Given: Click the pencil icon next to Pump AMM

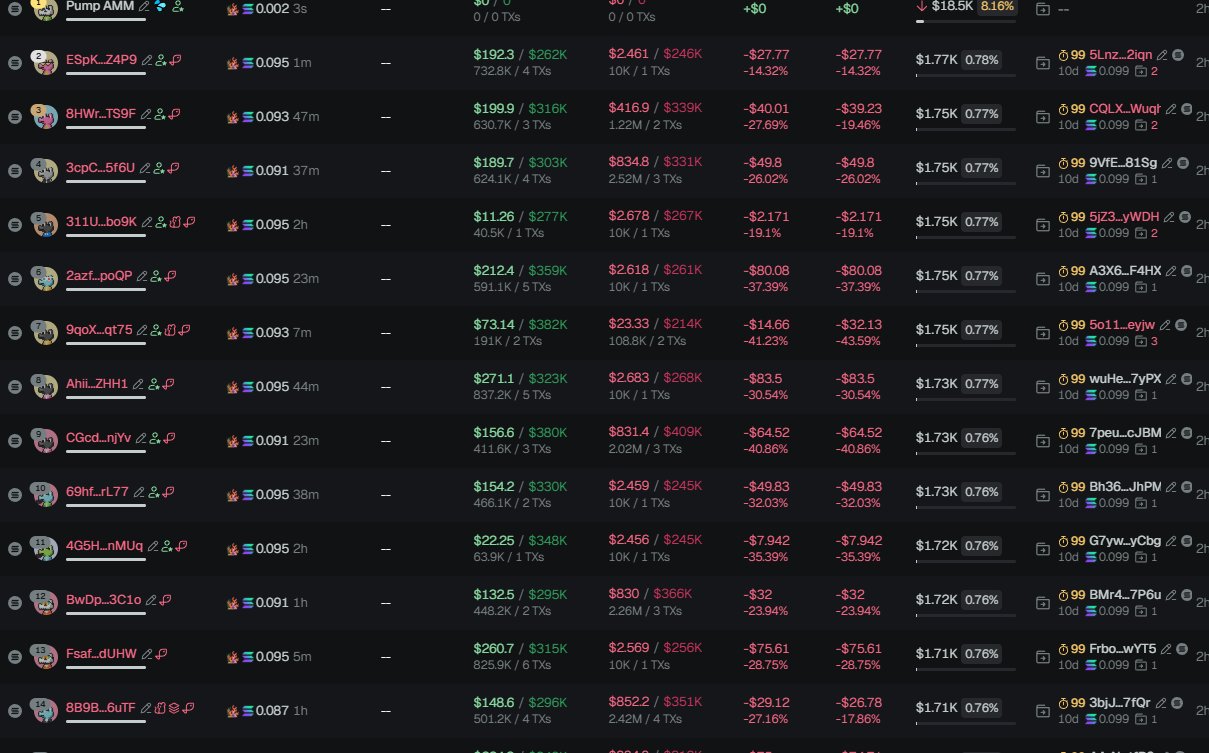Looking at the screenshot, I should click(144, 6).
